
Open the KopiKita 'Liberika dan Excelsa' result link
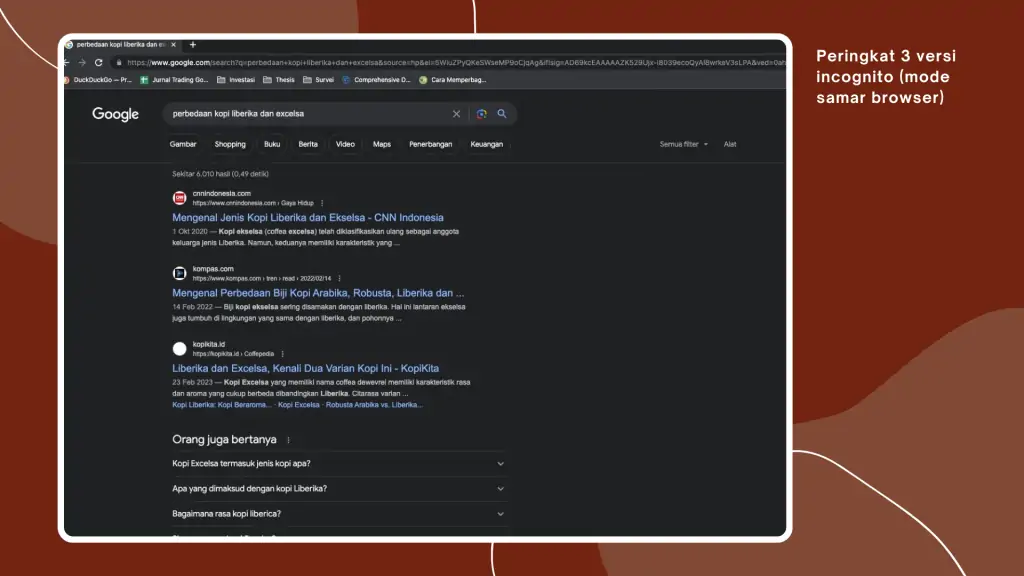tap(305, 368)
